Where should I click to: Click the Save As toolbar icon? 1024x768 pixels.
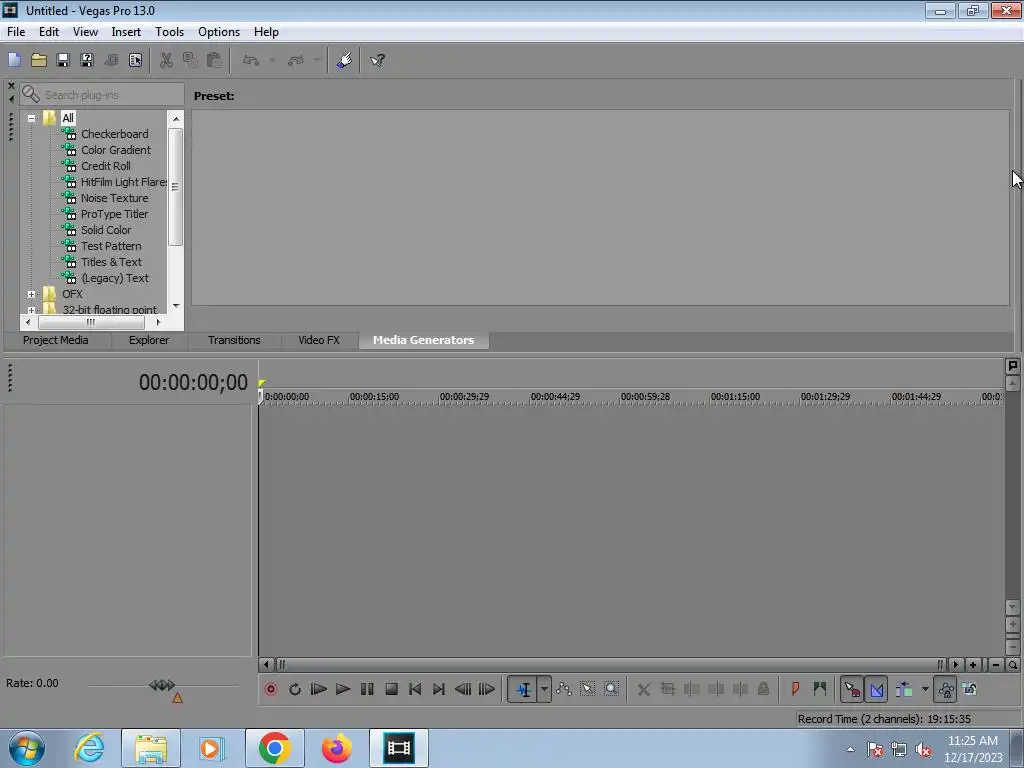(x=87, y=61)
